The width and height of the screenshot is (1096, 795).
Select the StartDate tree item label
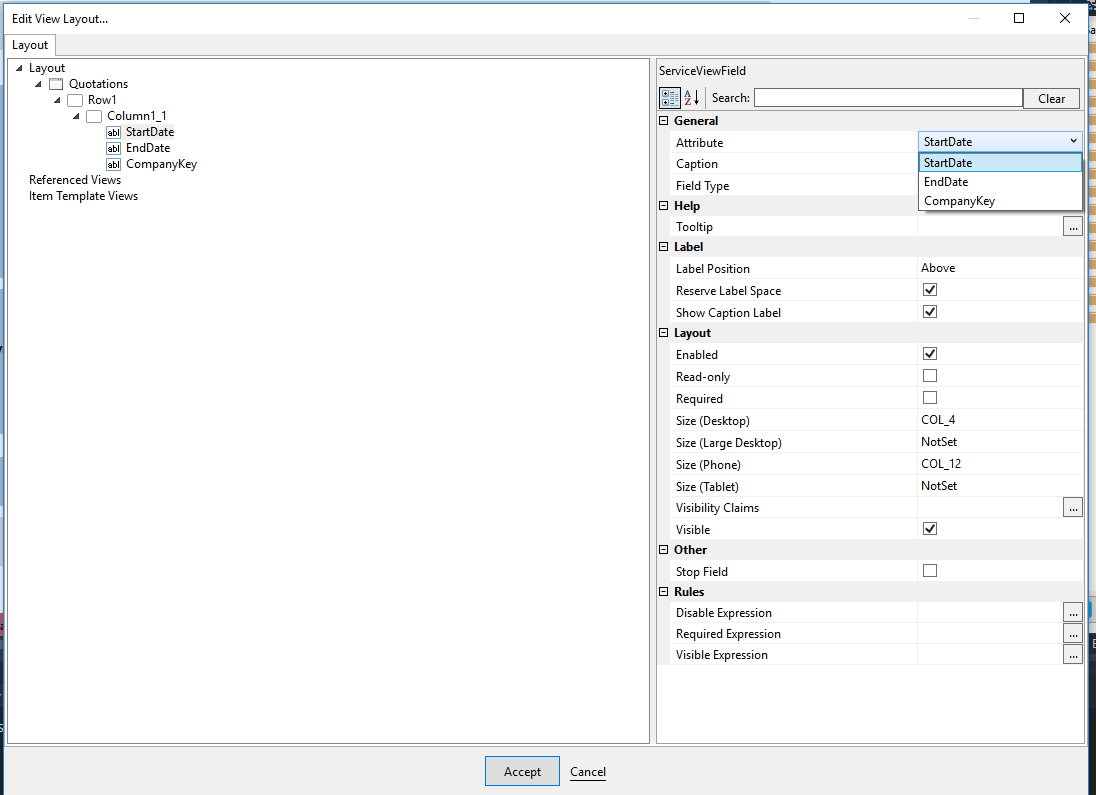[x=150, y=132]
